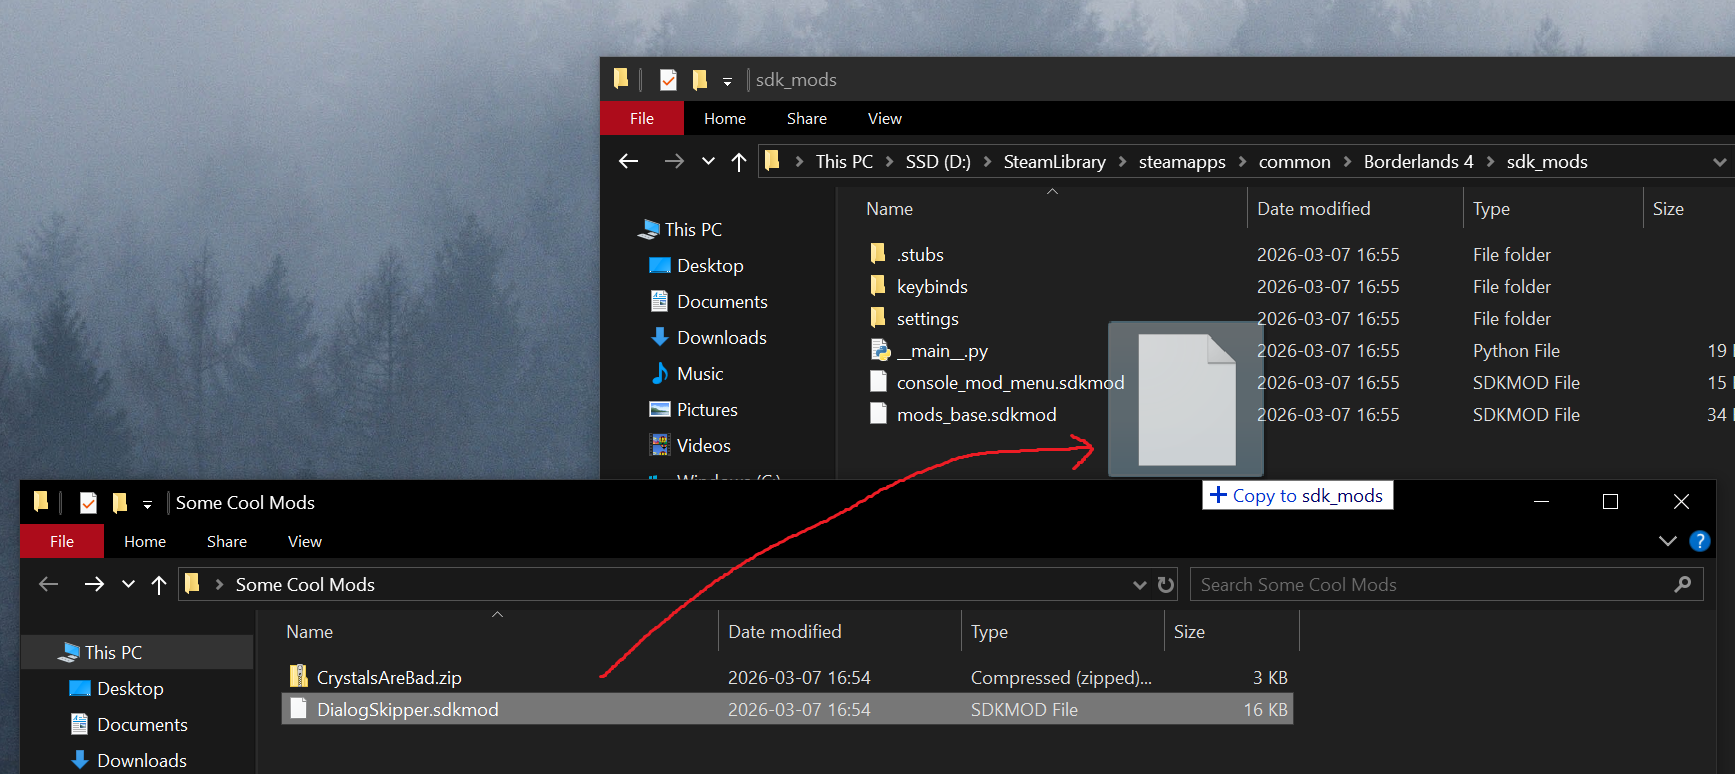The width and height of the screenshot is (1735, 774).
Task: Open the File menu in Some Cool Mods
Action: (62, 542)
